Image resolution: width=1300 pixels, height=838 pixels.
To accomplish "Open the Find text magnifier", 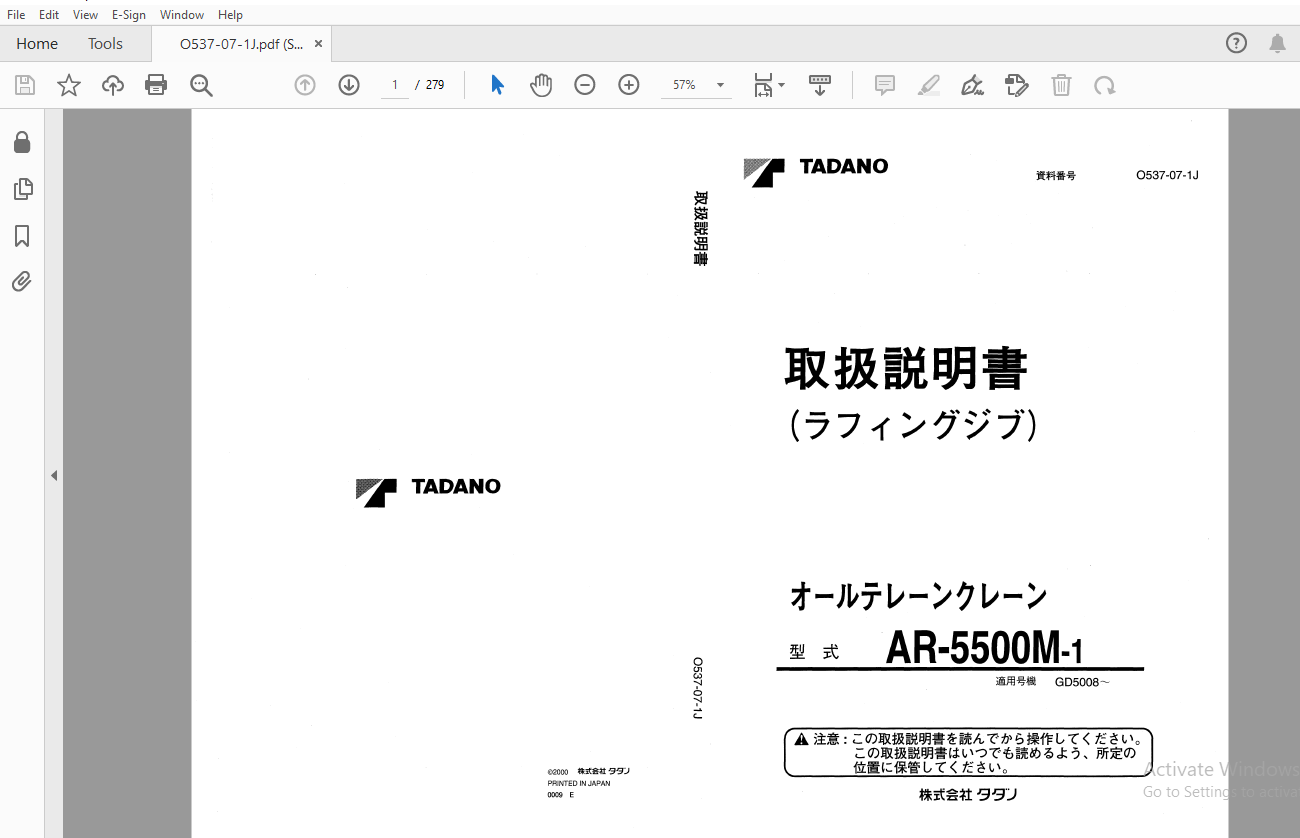I will click(x=202, y=85).
